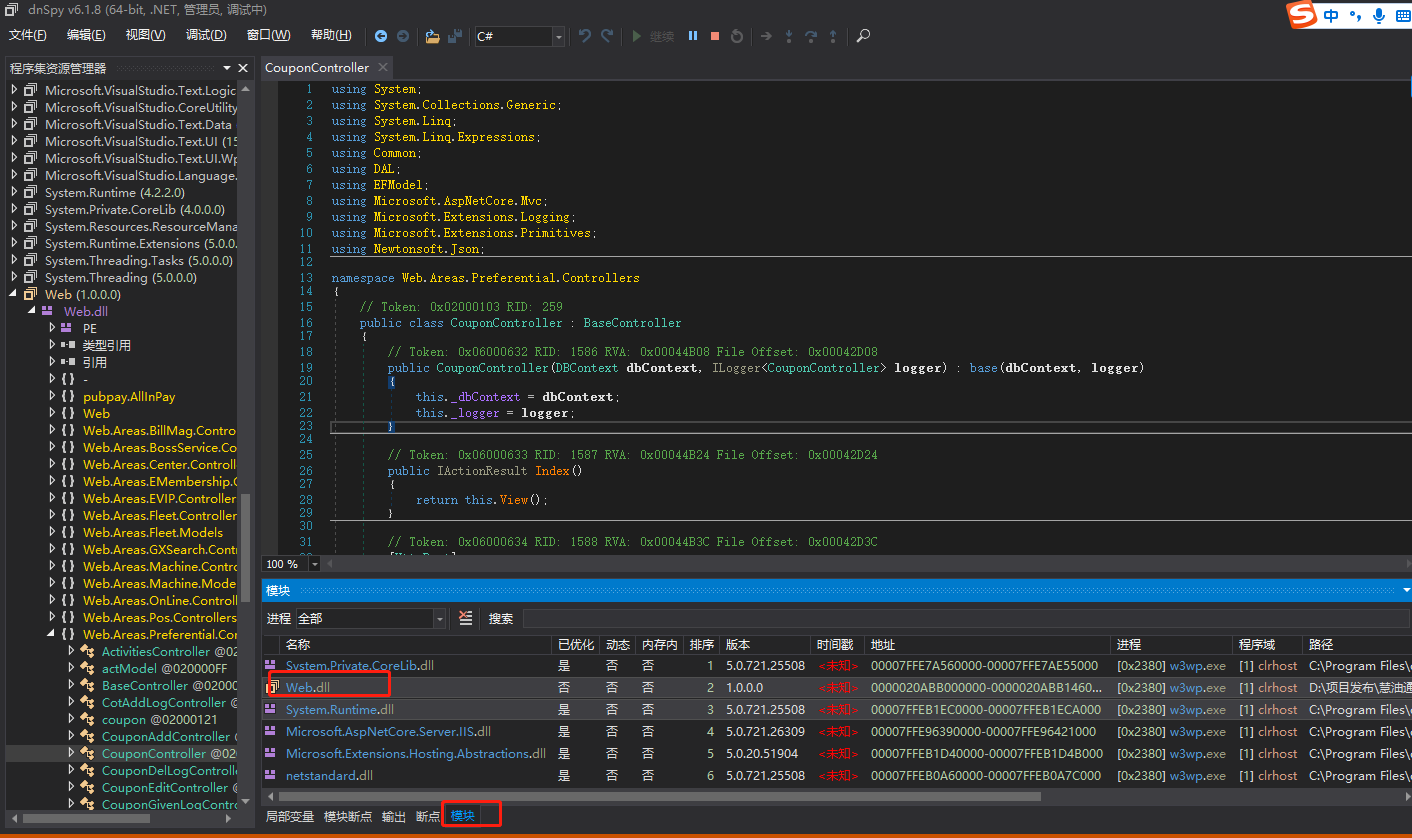The image size is (1412, 838).
Task: Switch to the 断点 tab
Action: click(428, 817)
